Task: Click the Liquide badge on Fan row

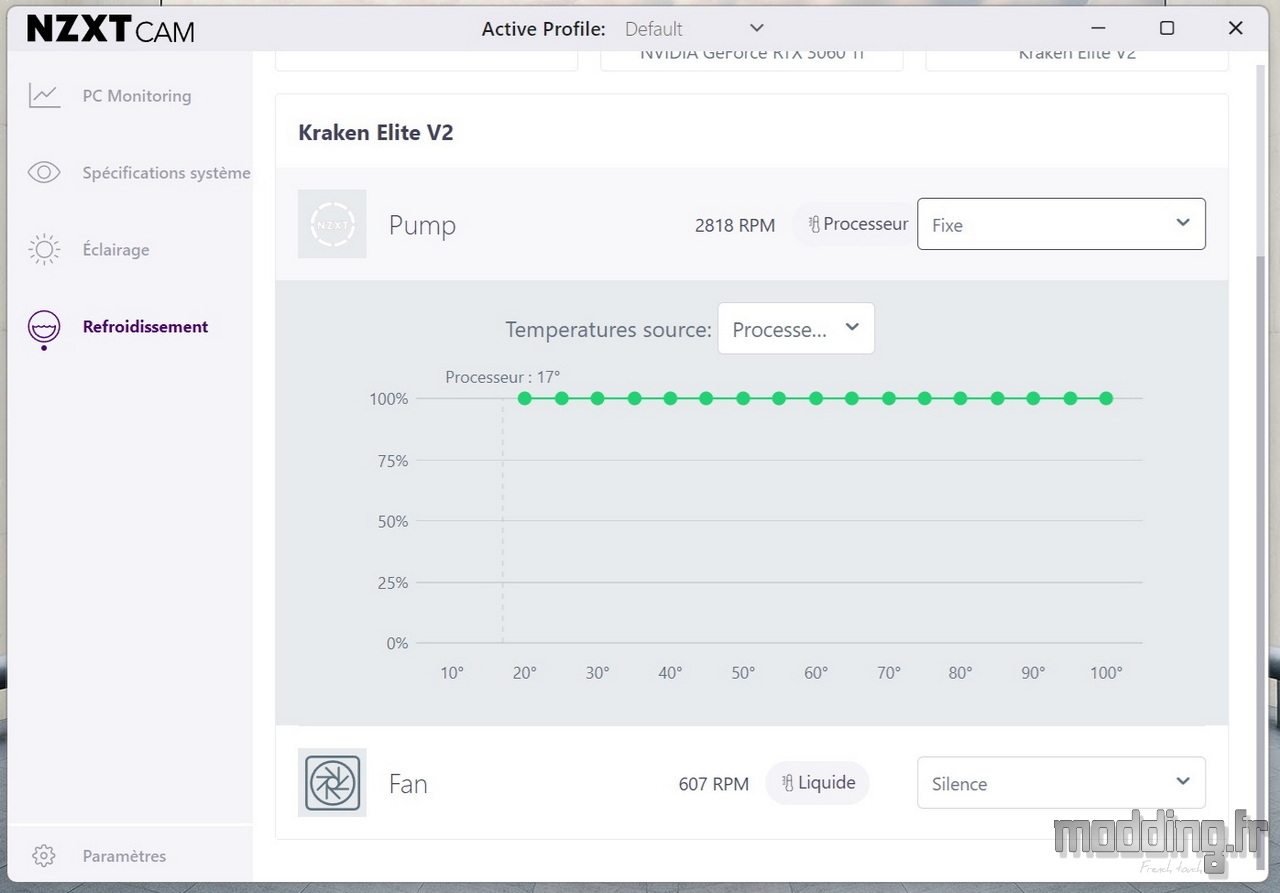Action: (817, 783)
